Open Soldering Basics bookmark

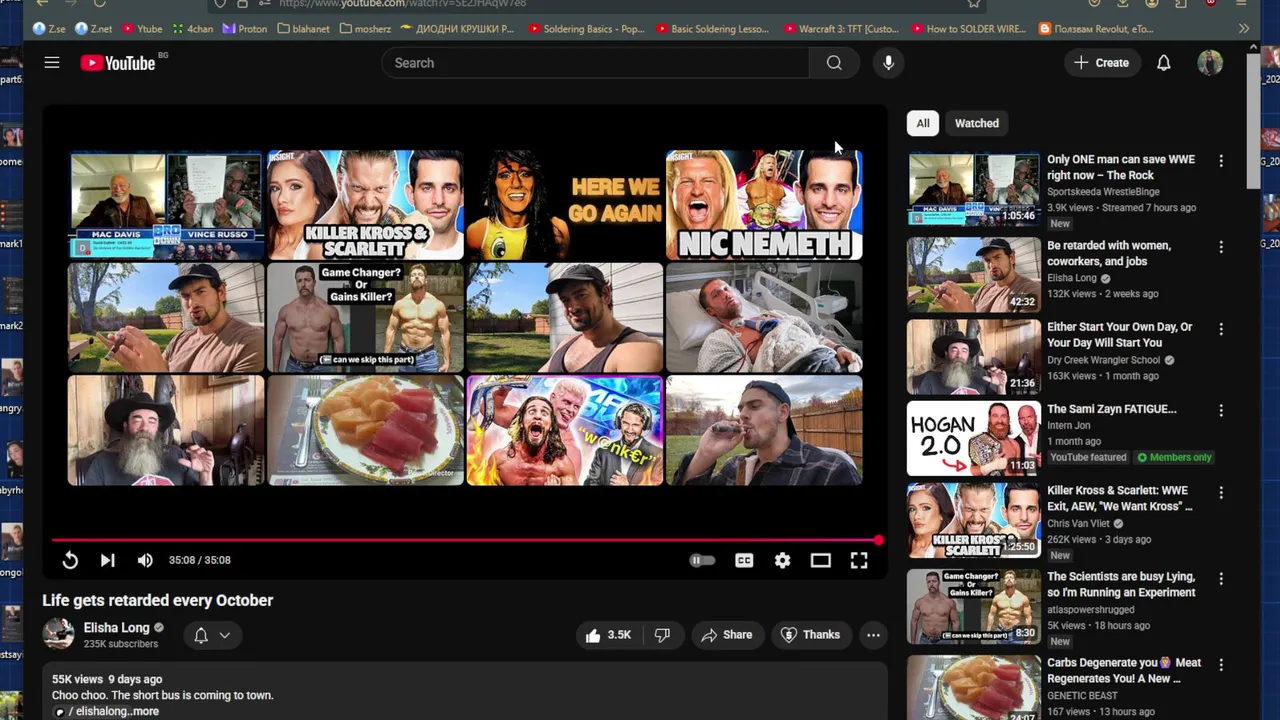(586, 29)
